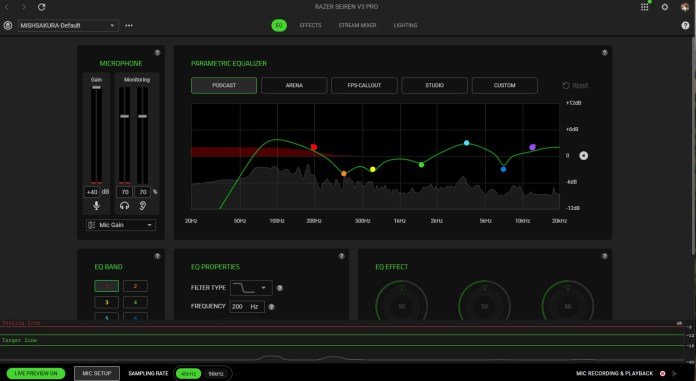Click the help icon next to Frequency

(271, 307)
